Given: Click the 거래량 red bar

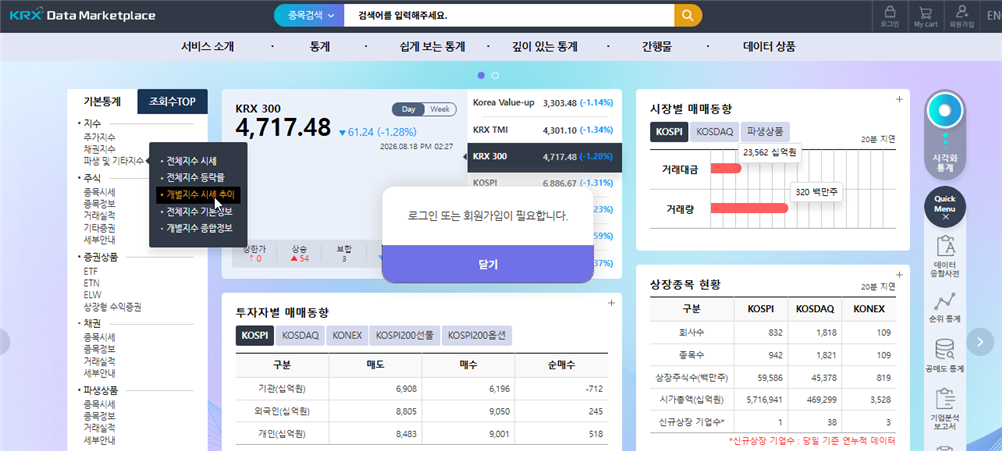Looking at the screenshot, I should (x=749, y=208).
